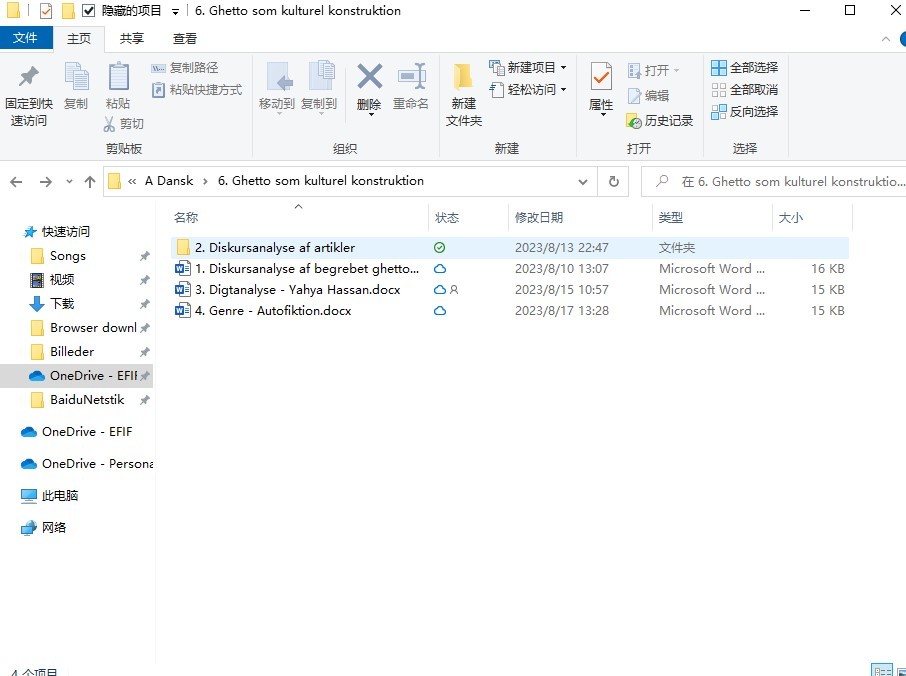The height and width of the screenshot is (676, 906).
Task: Click Paste shortcut (粘贴快捷方式)
Action: [x=197, y=90]
